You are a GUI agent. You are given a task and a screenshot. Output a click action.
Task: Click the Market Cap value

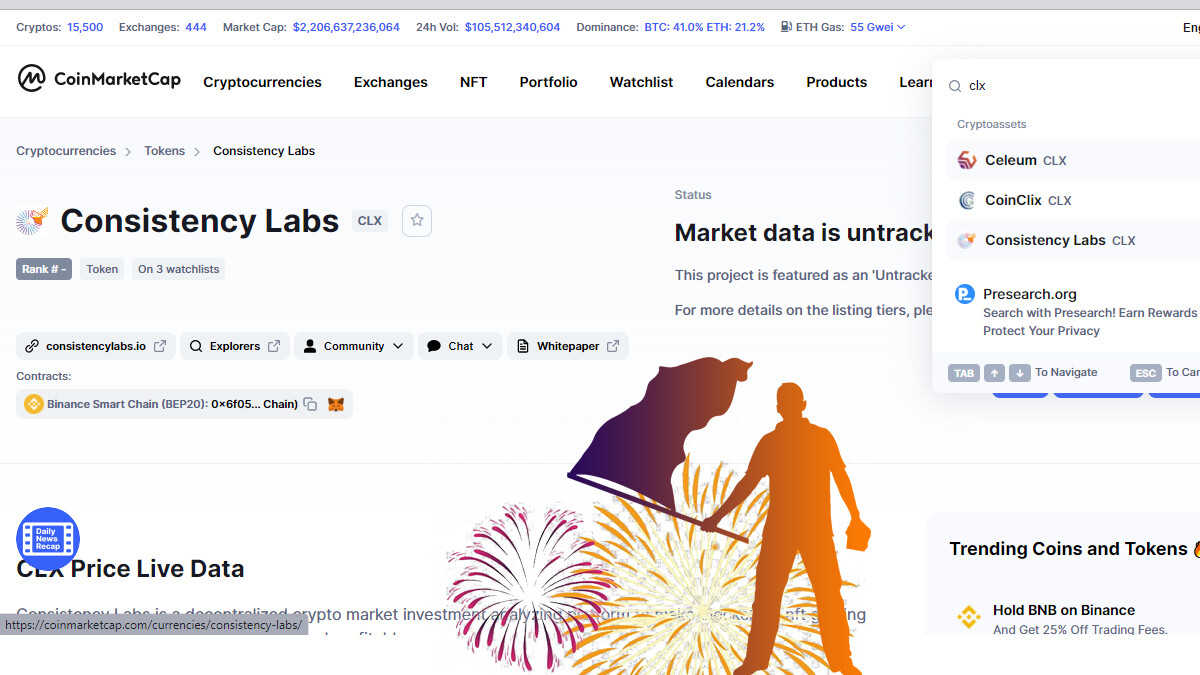coord(346,27)
